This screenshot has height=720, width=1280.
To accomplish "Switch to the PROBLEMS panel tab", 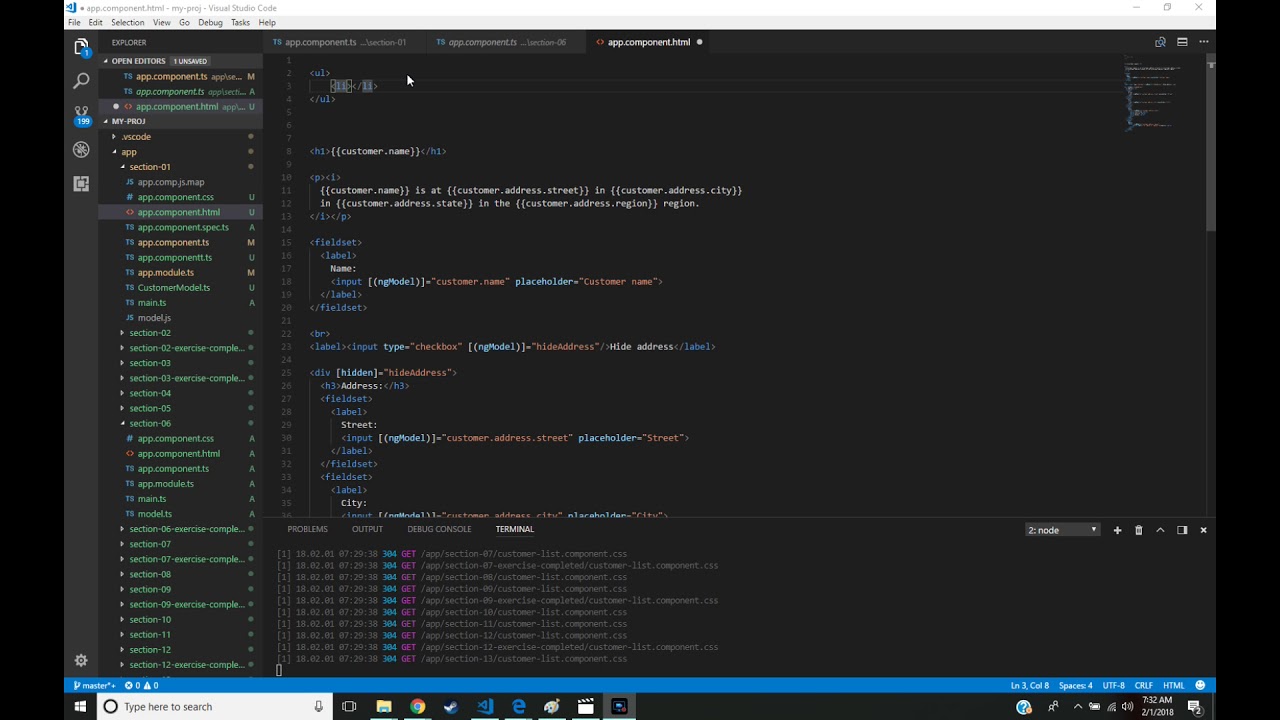I will coord(307,529).
